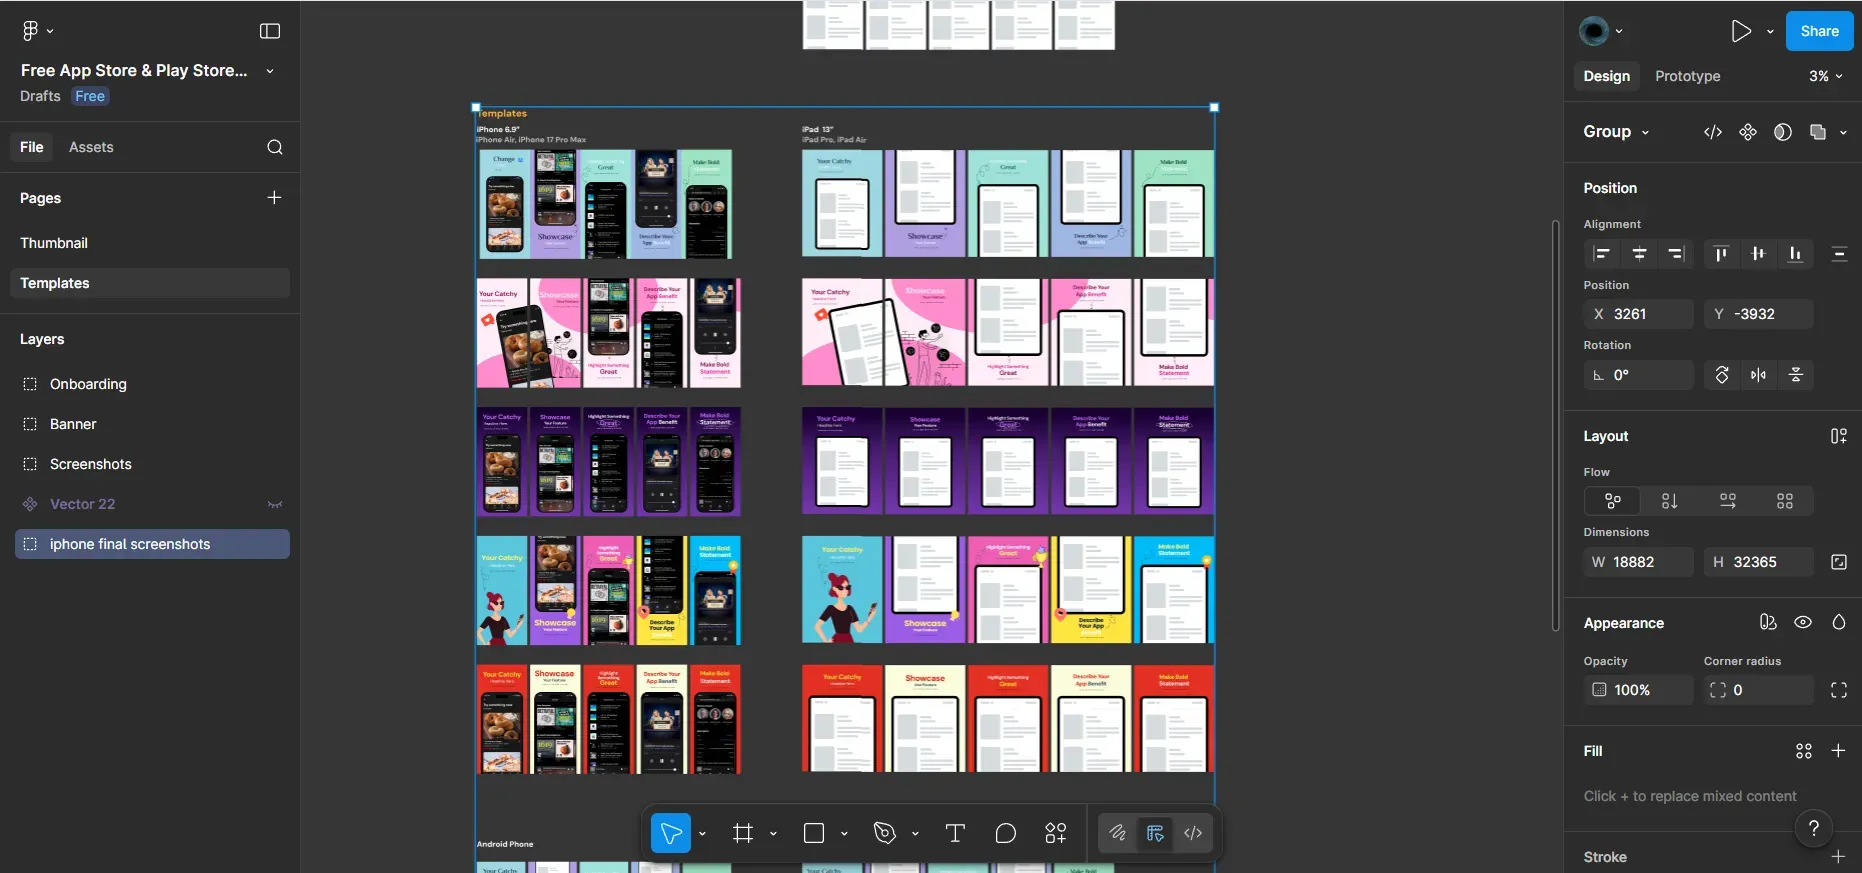
Task: Select the Rectangle shape tool
Action: click(814, 833)
